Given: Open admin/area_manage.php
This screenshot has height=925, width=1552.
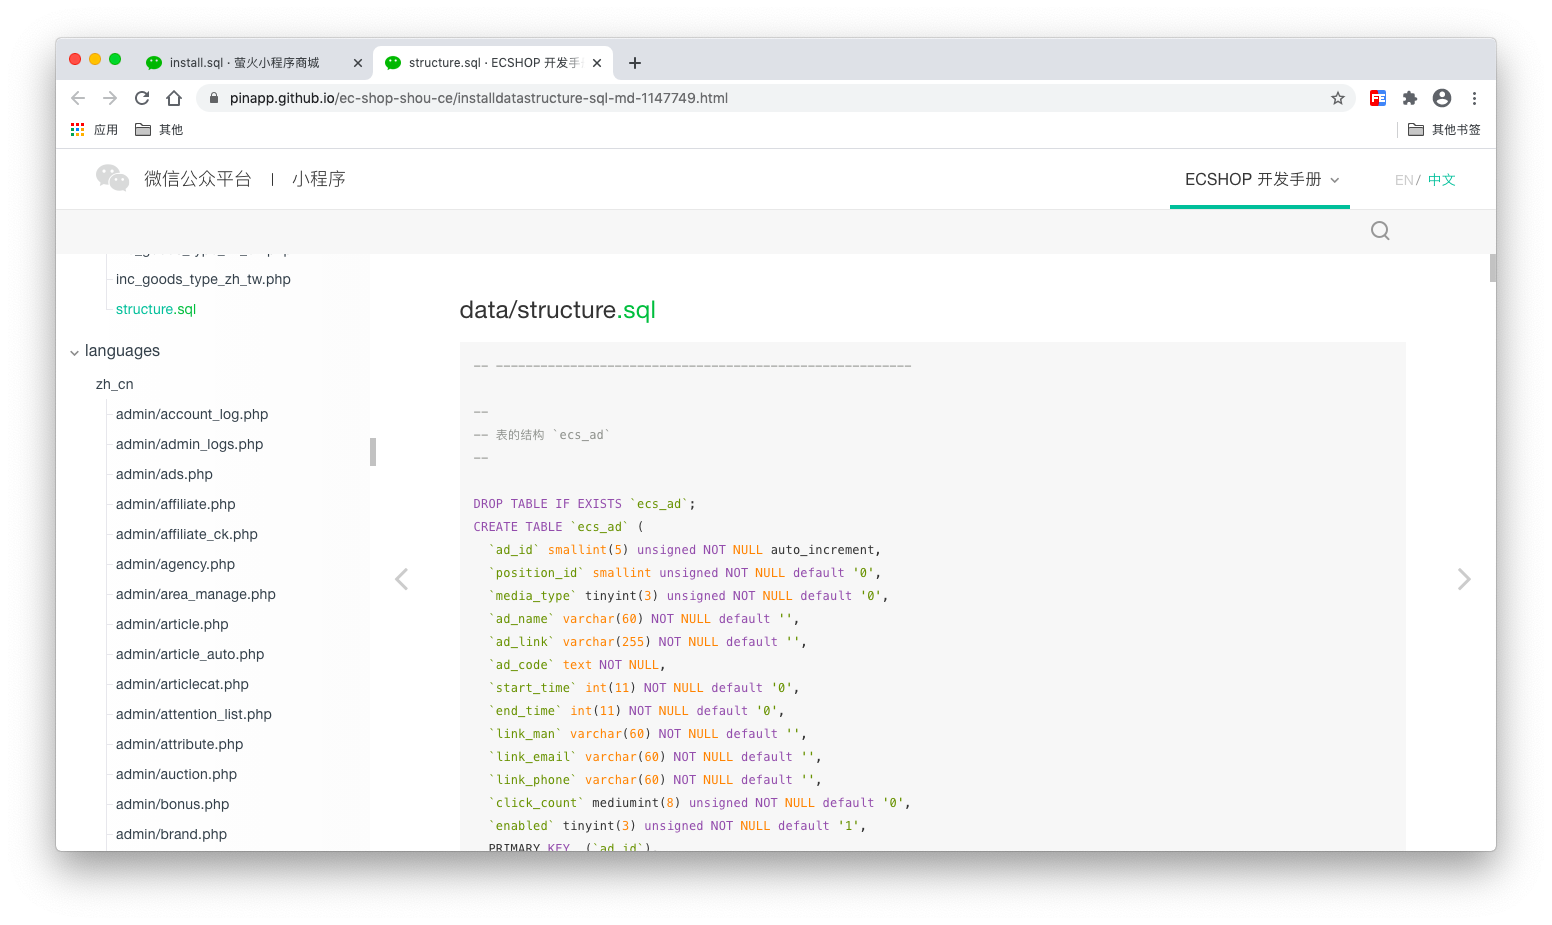Looking at the screenshot, I should [196, 594].
